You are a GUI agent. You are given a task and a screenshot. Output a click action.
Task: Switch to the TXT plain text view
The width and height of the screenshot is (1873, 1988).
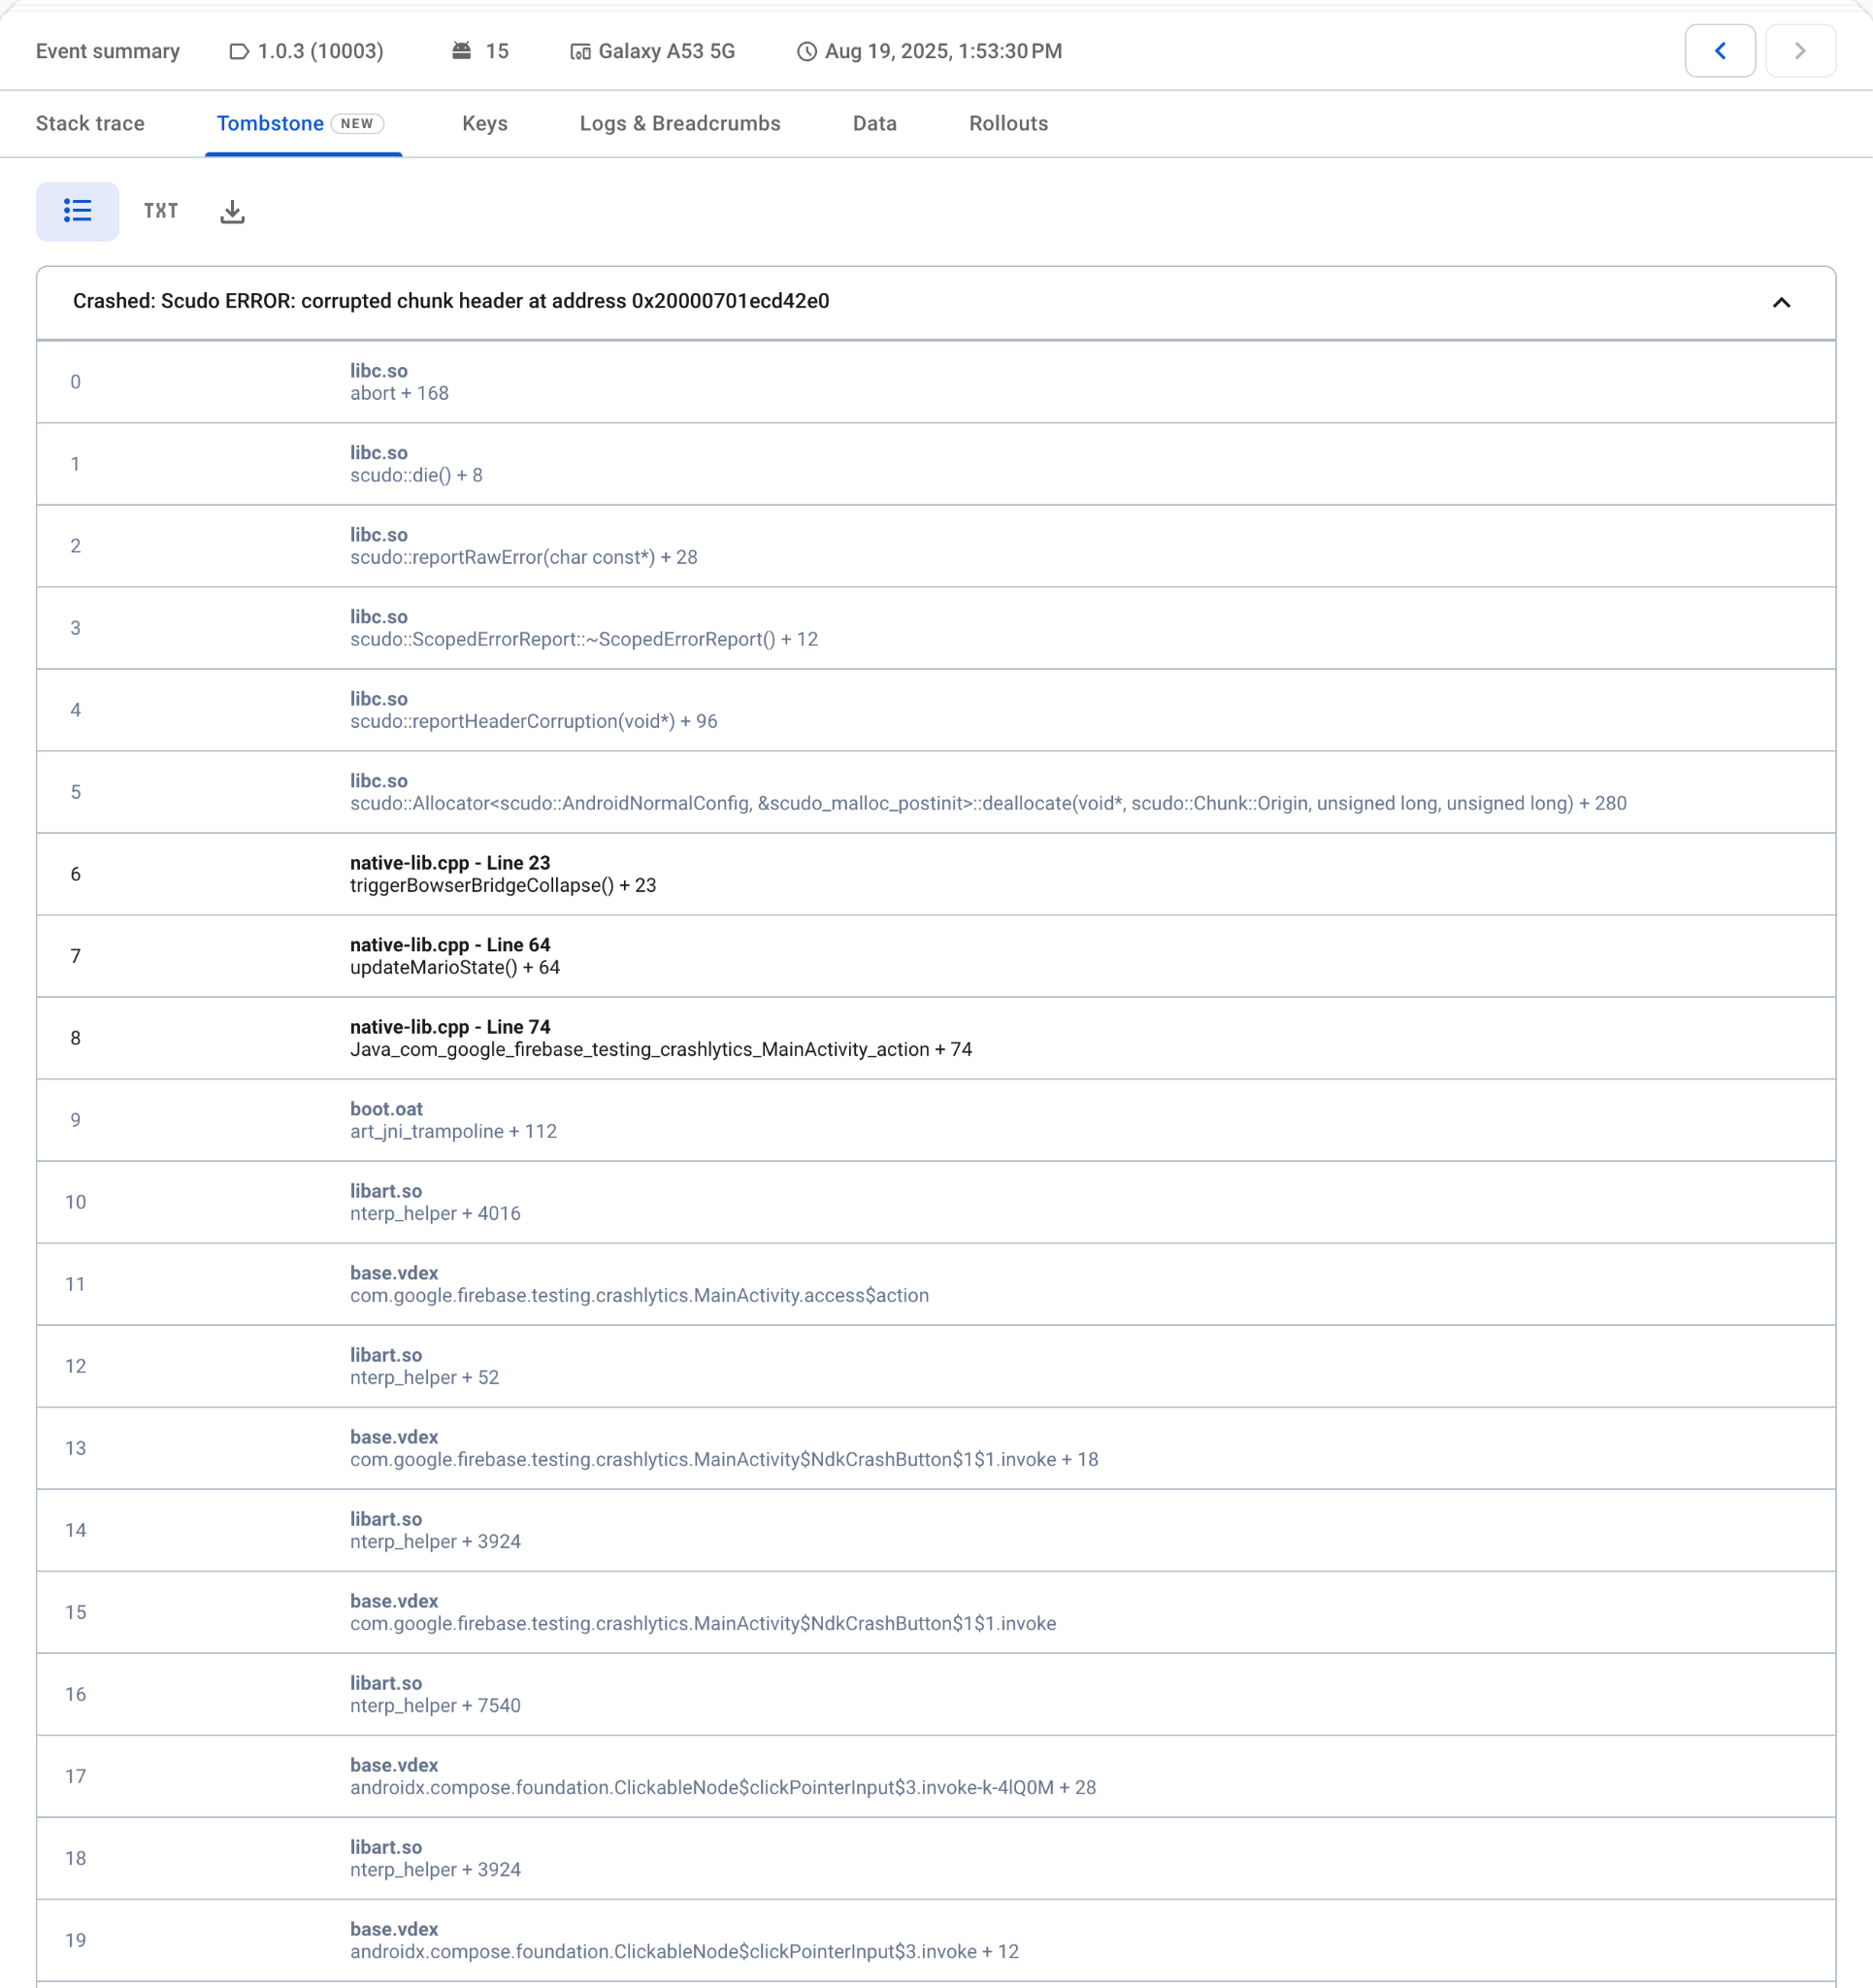pos(160,211)
